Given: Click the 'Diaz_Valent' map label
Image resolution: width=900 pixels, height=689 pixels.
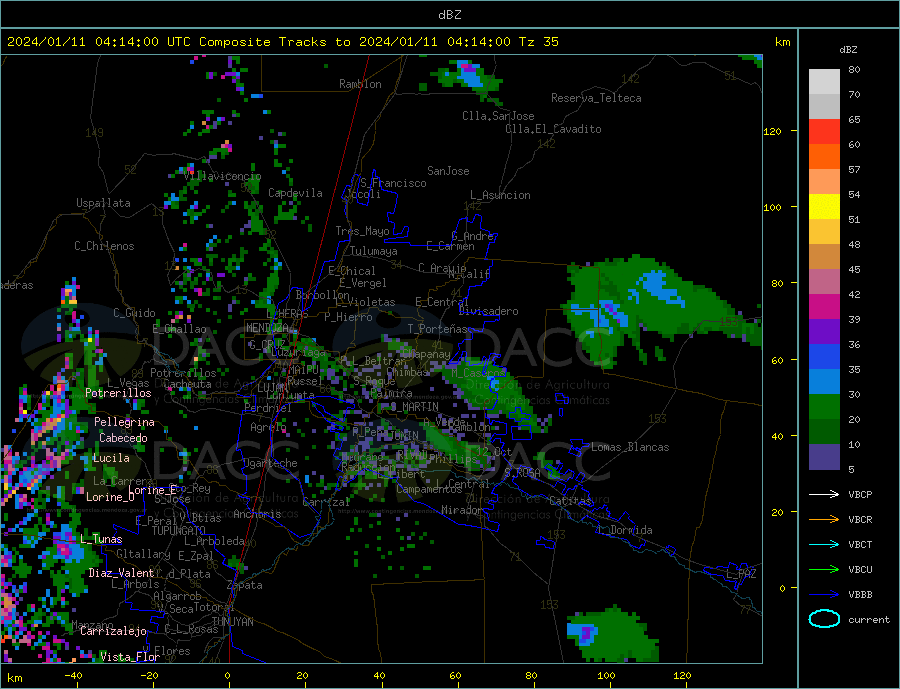Looking at the screenshot, I should coord(121,573).
